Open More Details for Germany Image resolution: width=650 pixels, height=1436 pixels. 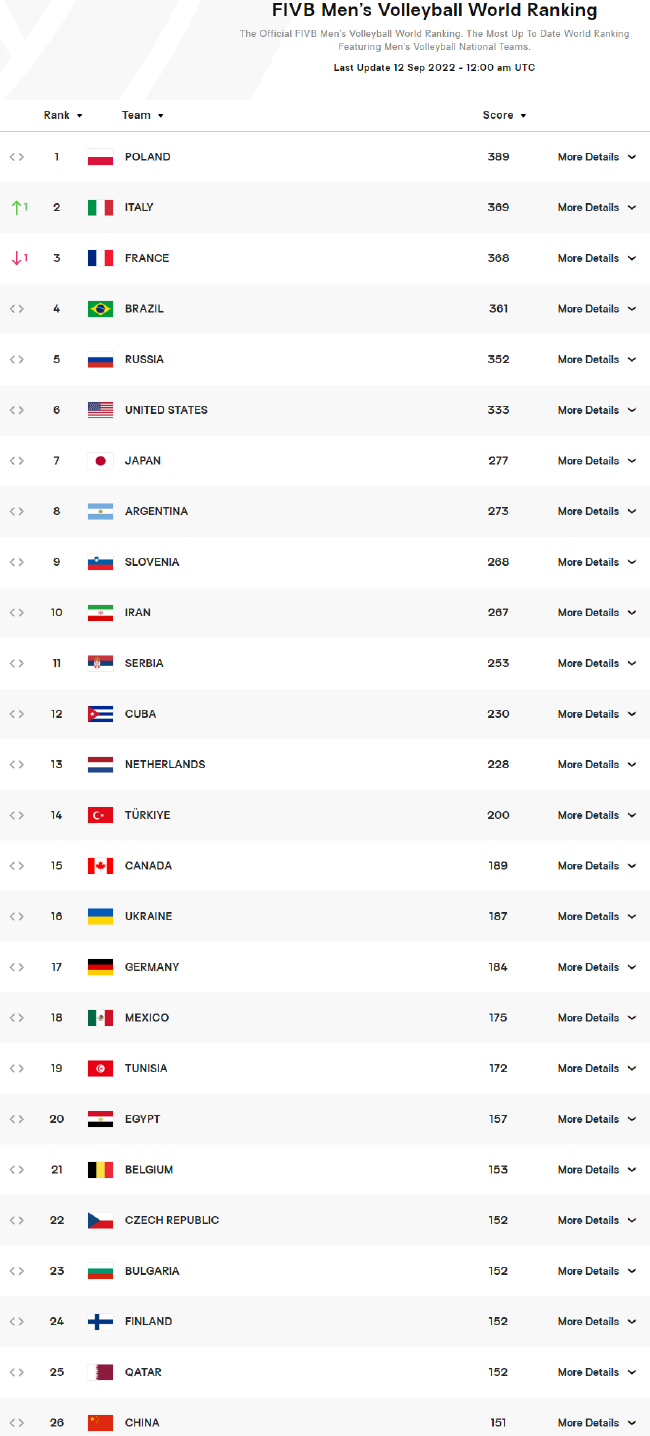596,967
